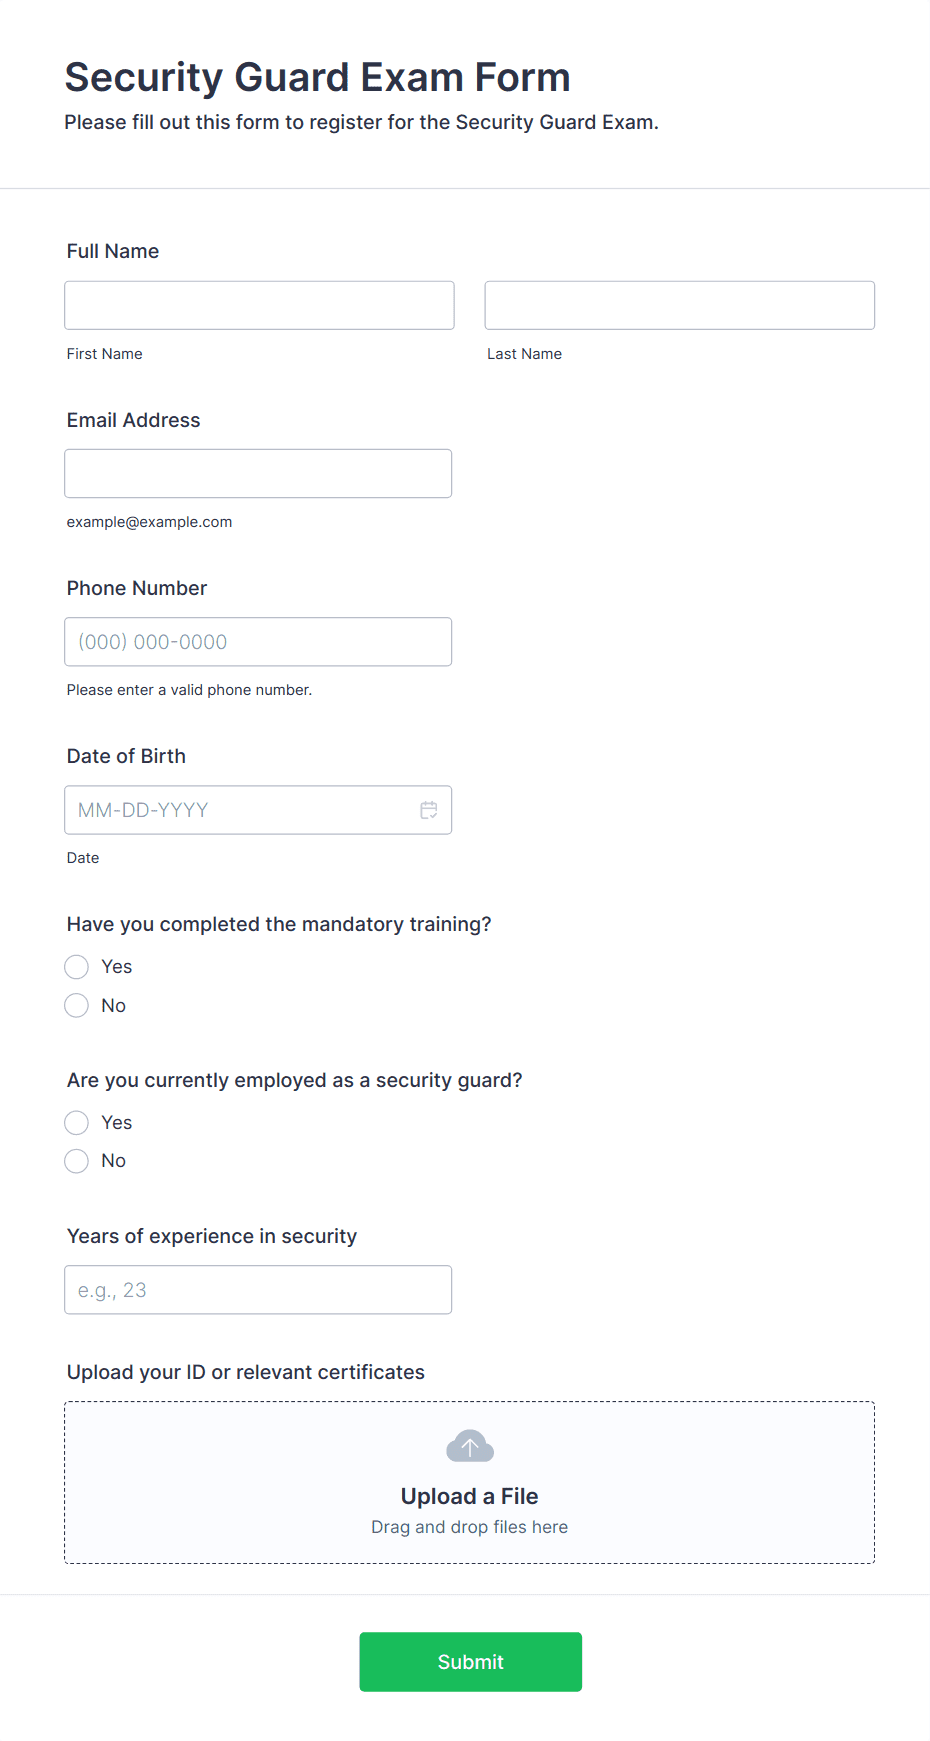Choose Yes for currently employed as guard
Screen dimensions: 930x1741
(x=77, y=1123)
